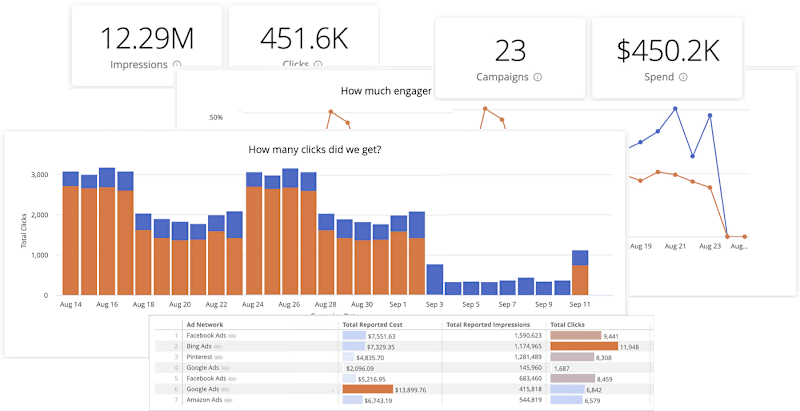The width and height of the screenshot is (800, 411).
Task: Open the info icon beside Clicks
Action: coord(318,64)
